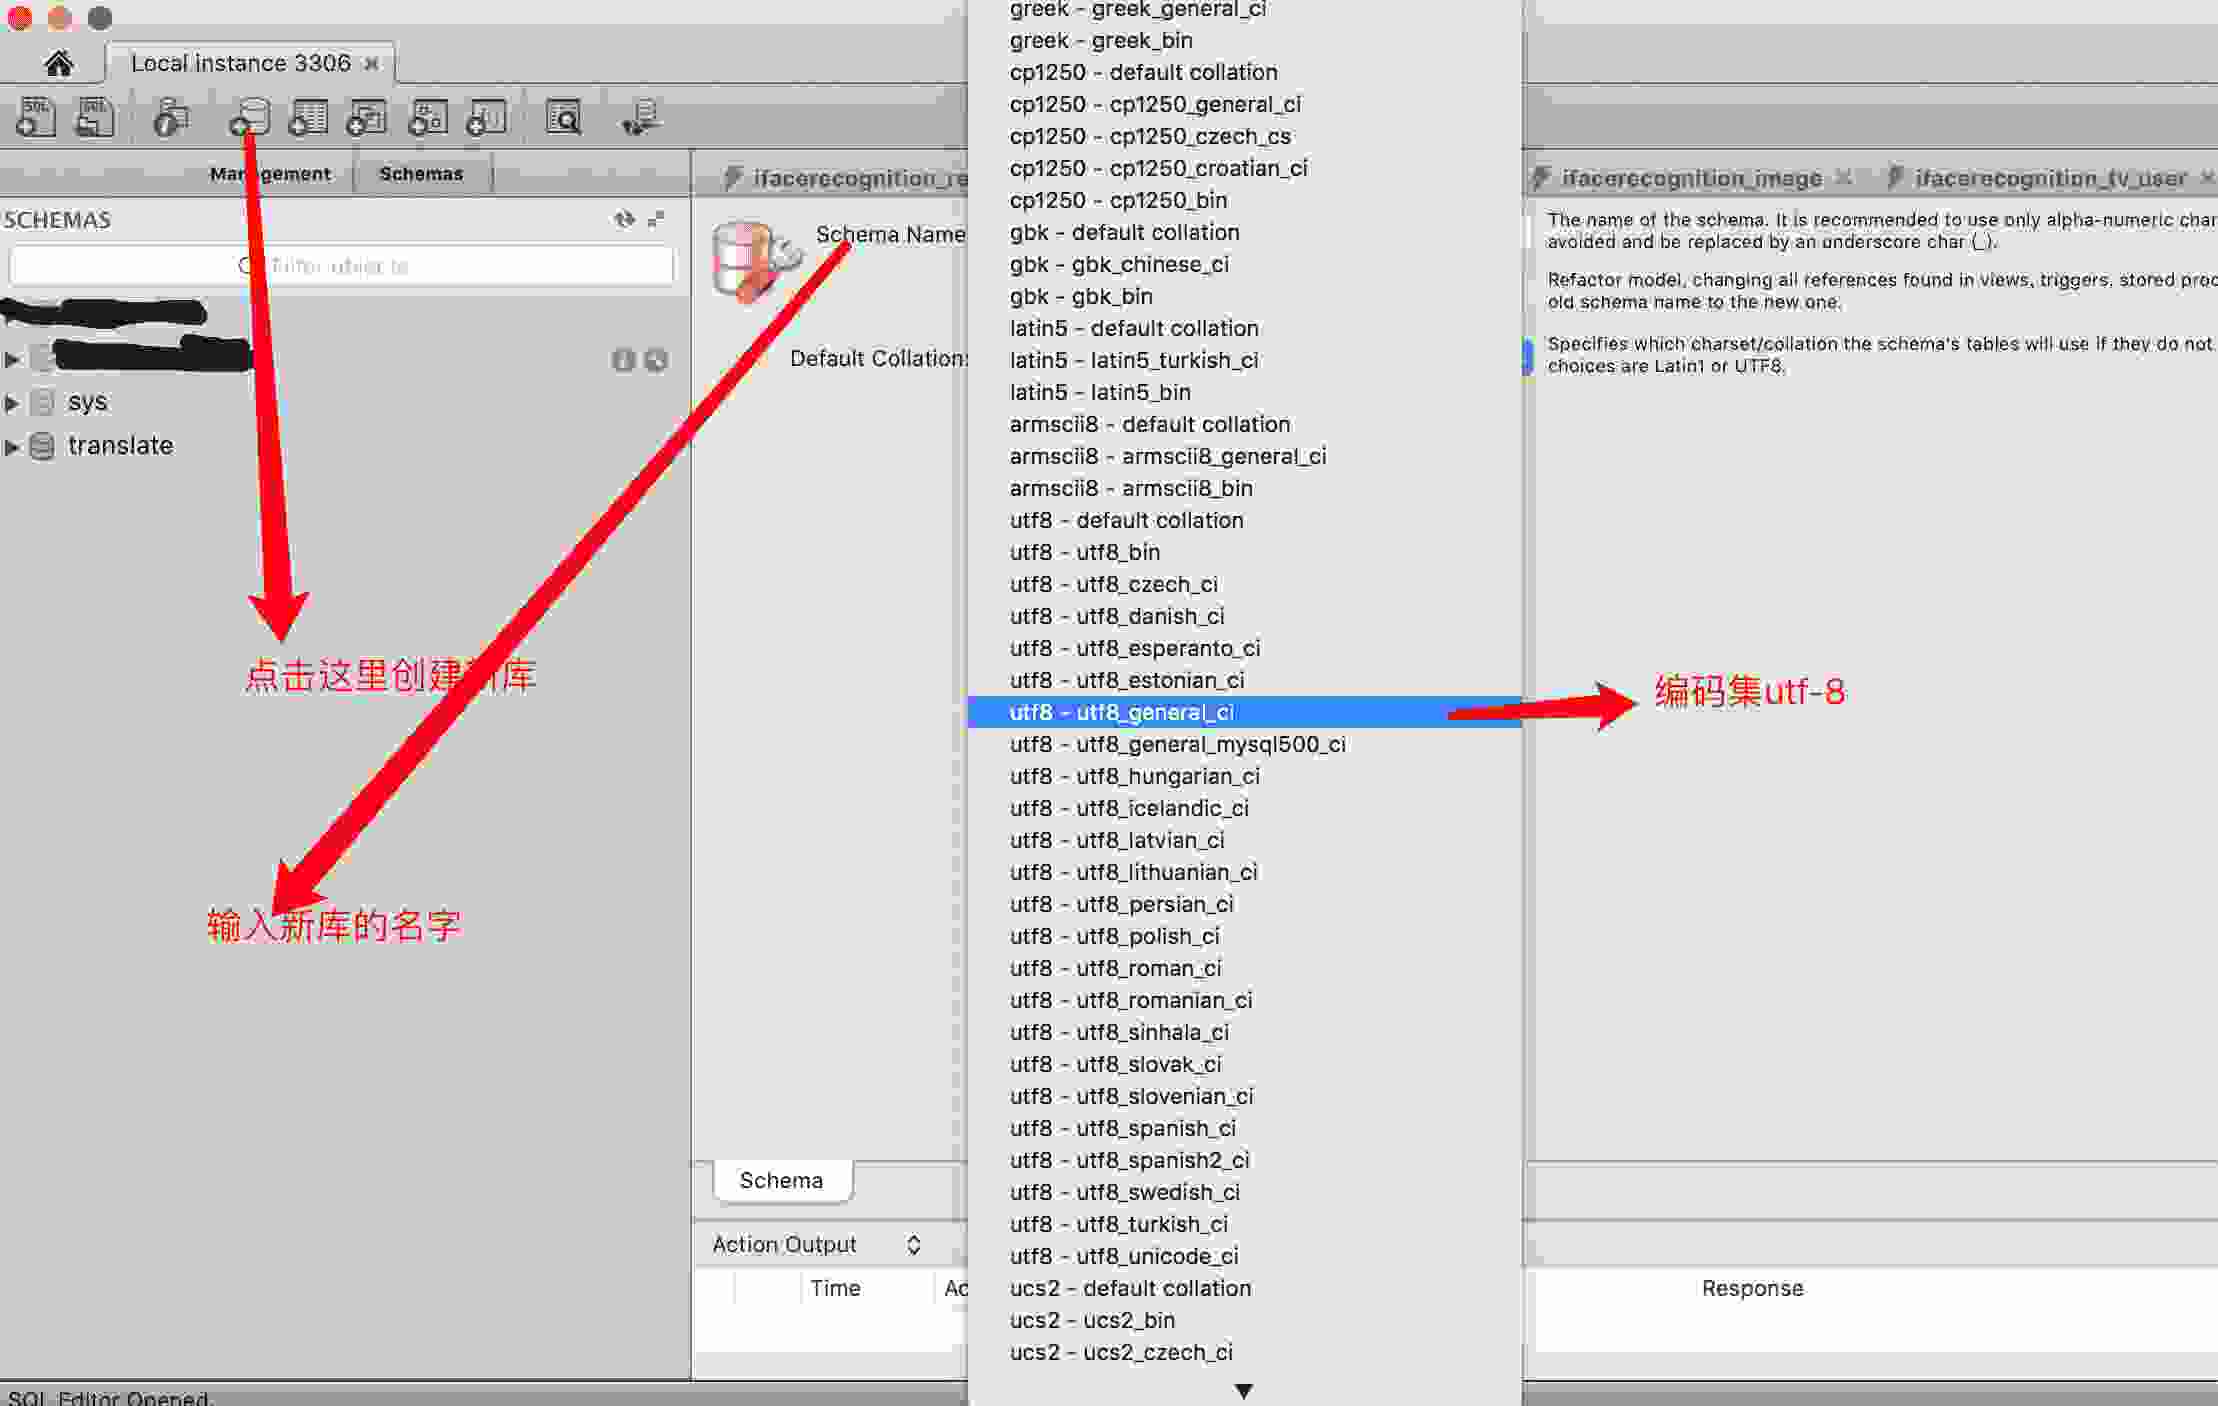This screenshot has width=2218, height=1406.
Task: Open the home screen tab icon
Action: click(x=58, y=63)
